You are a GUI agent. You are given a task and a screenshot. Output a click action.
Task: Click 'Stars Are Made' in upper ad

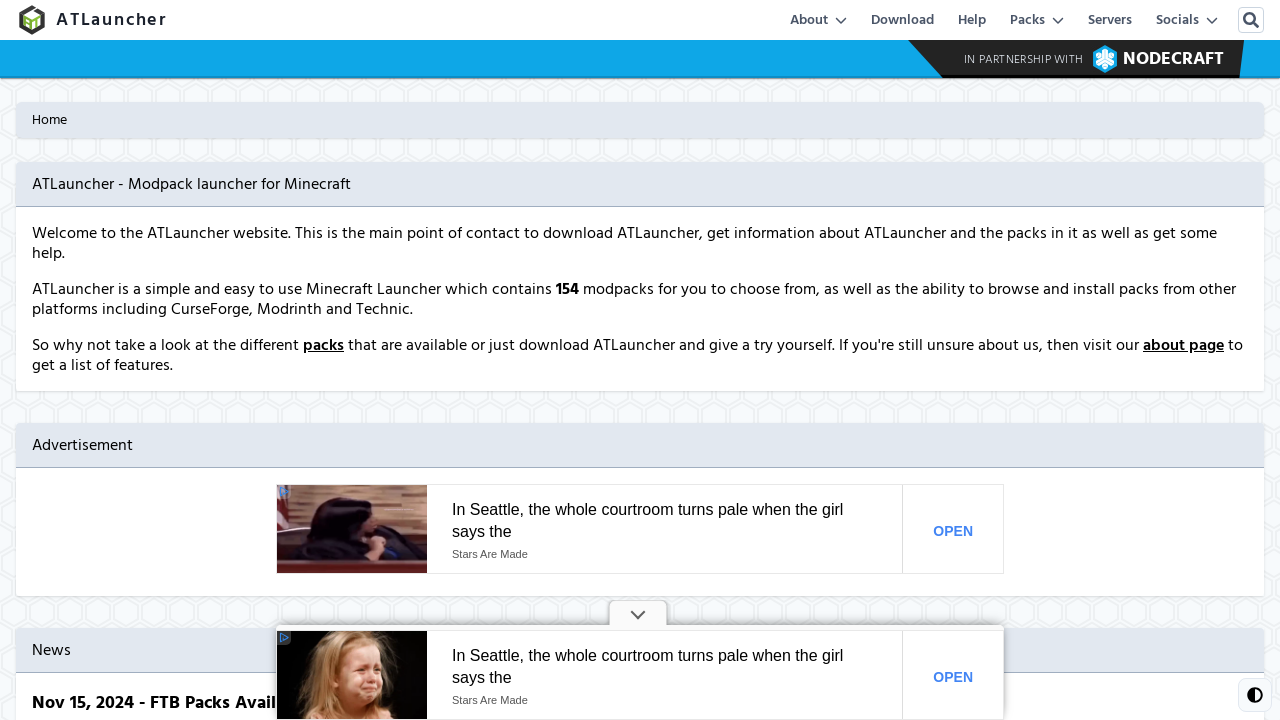(490, 554)
